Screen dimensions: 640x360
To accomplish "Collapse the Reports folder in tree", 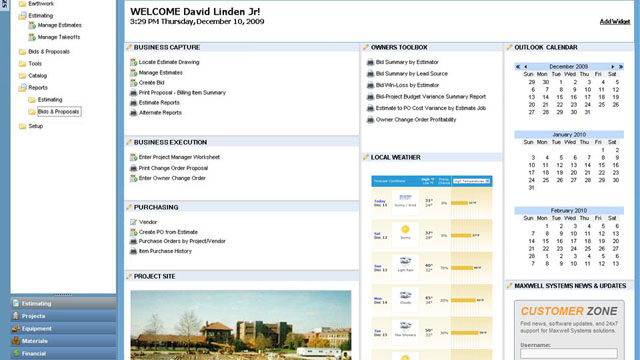I will [22, 88].
